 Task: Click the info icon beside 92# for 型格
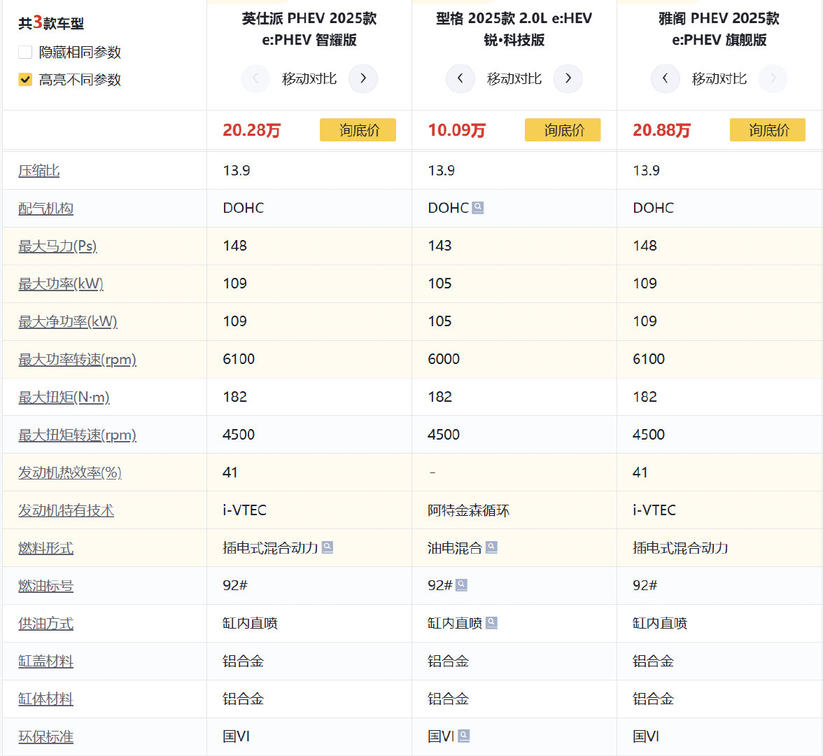point(461,585)
